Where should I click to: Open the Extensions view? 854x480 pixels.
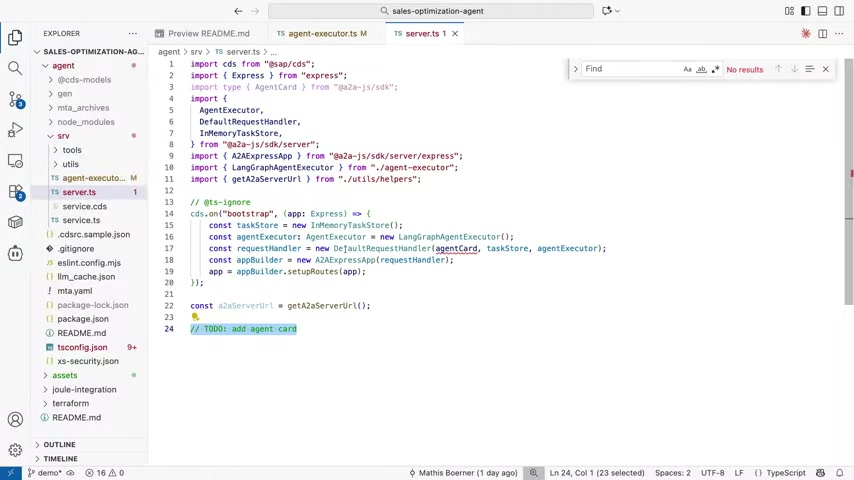point(15,192)
